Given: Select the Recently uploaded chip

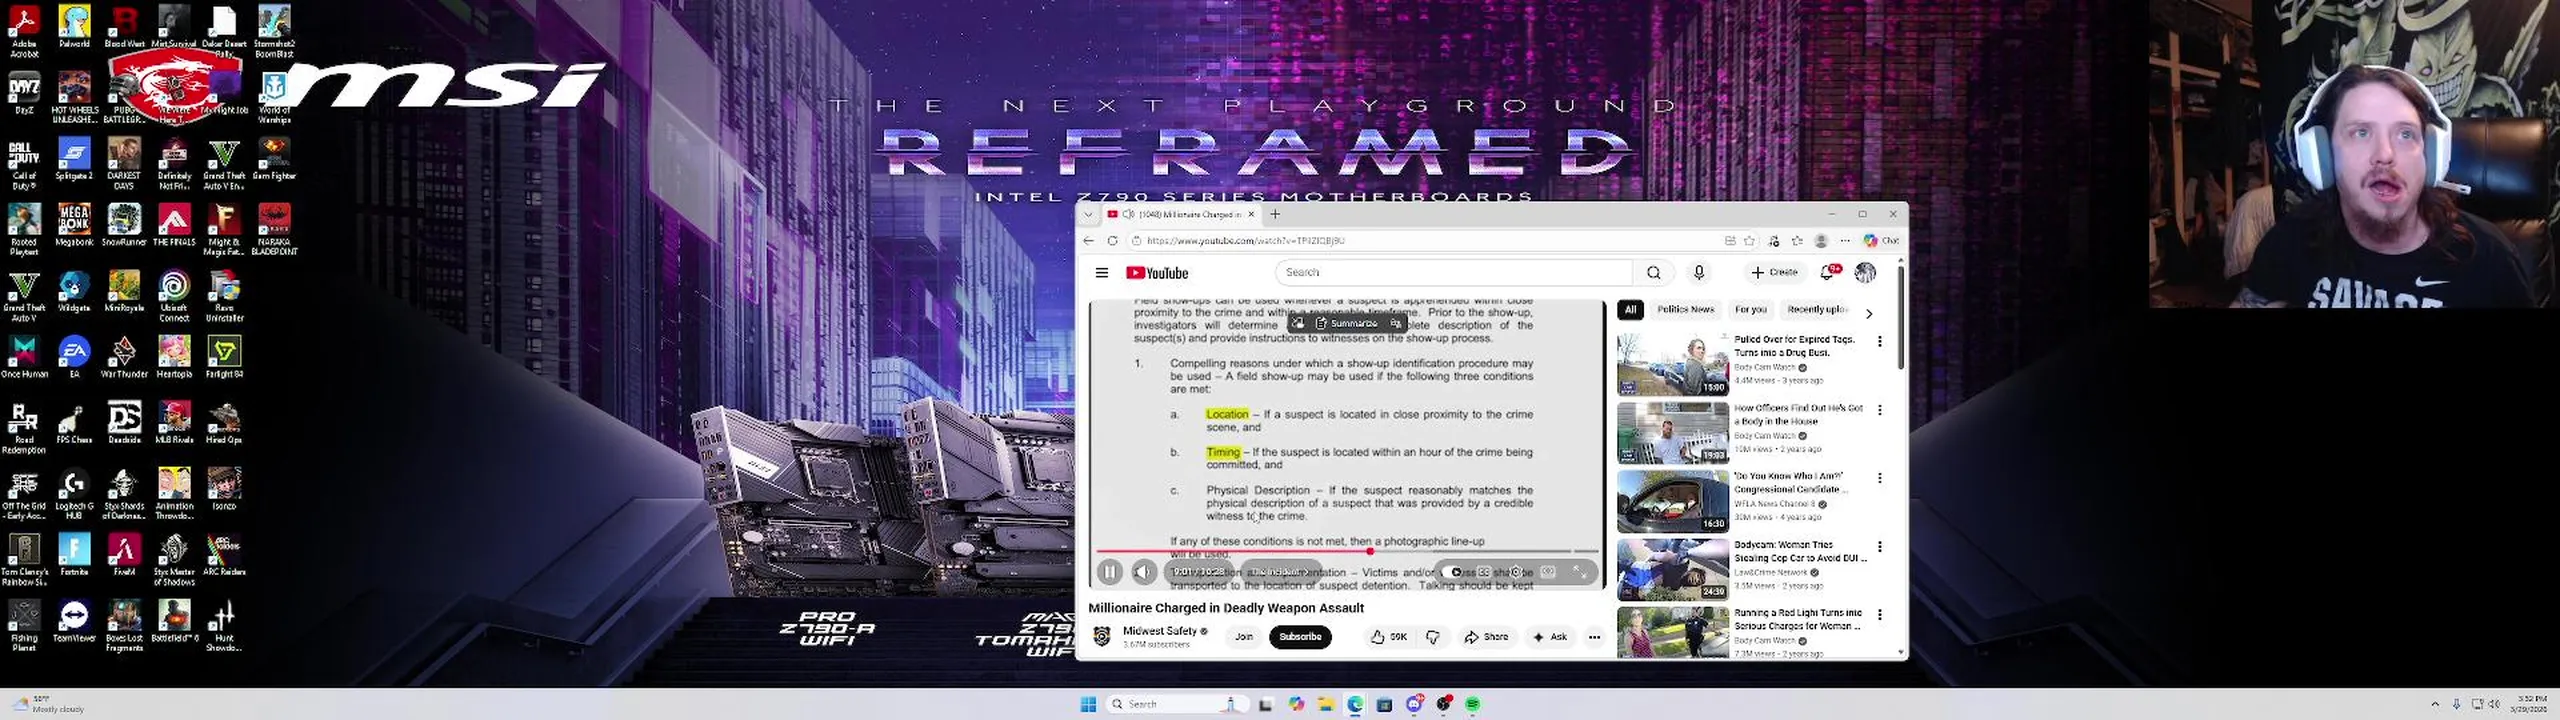Looking at the screenshot, I should [x=1817, y=310].
